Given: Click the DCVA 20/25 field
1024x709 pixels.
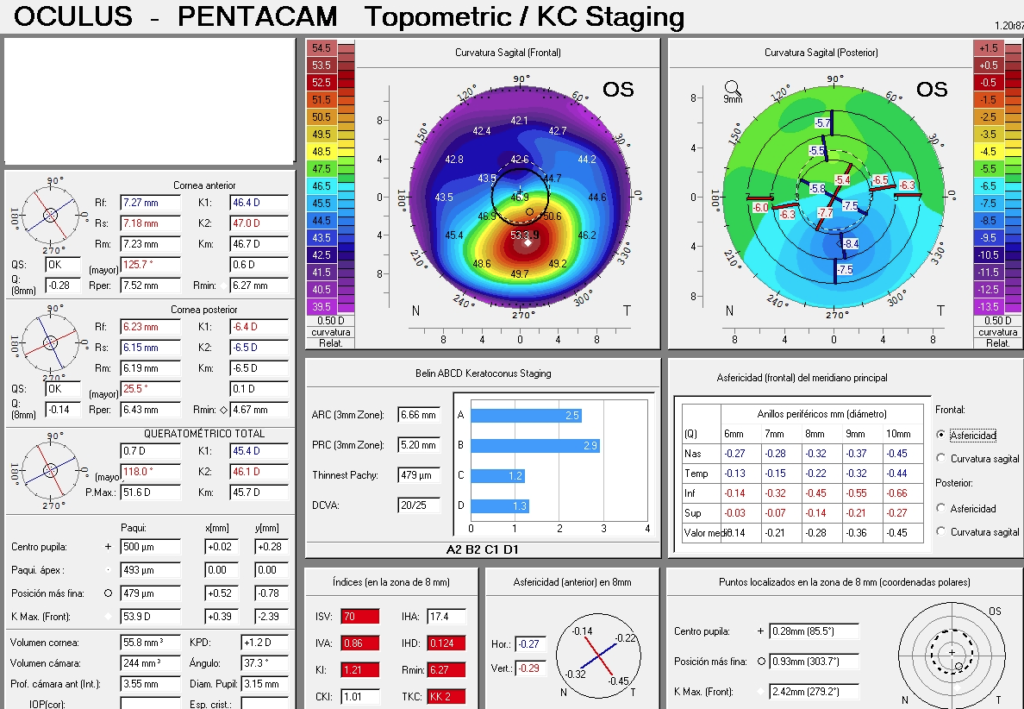Looking at the screenshot, I should (x=419, y=506).
